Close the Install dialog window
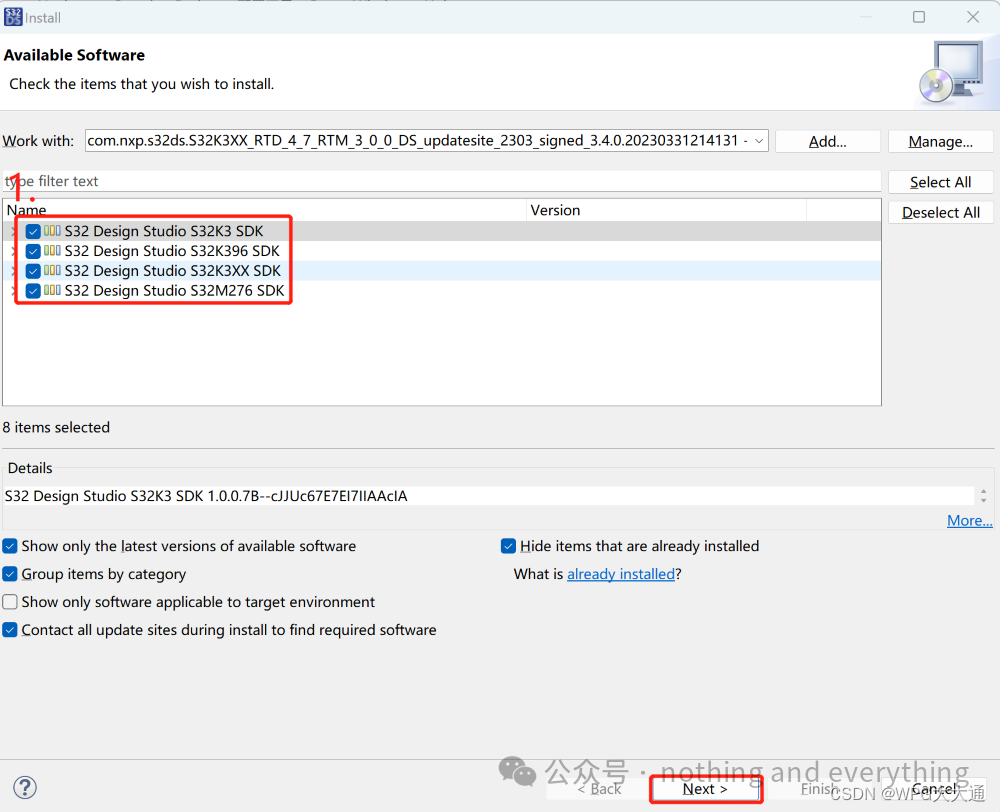 point(973,17)
